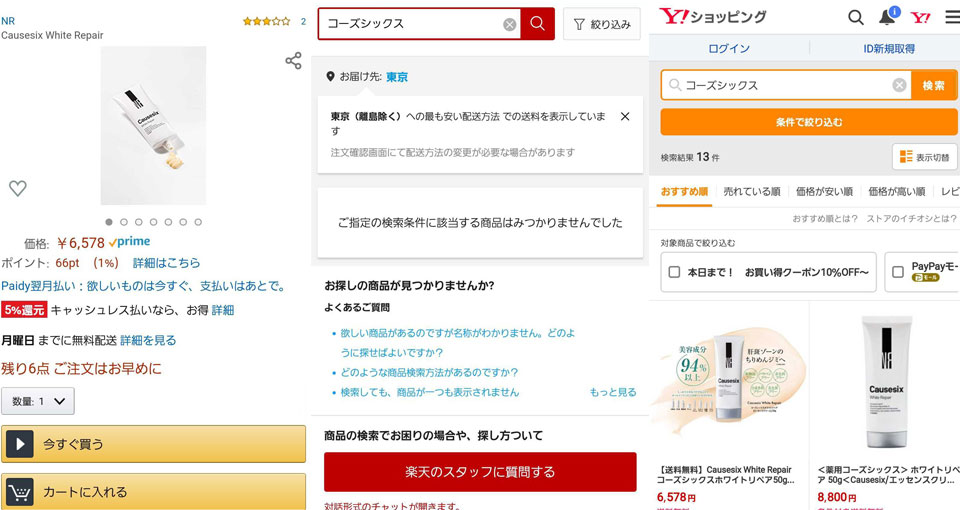The width and height of the screenshot is (960, 510).
Task: Switch to 価格が安い順 sort tab
Action: (824, 191)
